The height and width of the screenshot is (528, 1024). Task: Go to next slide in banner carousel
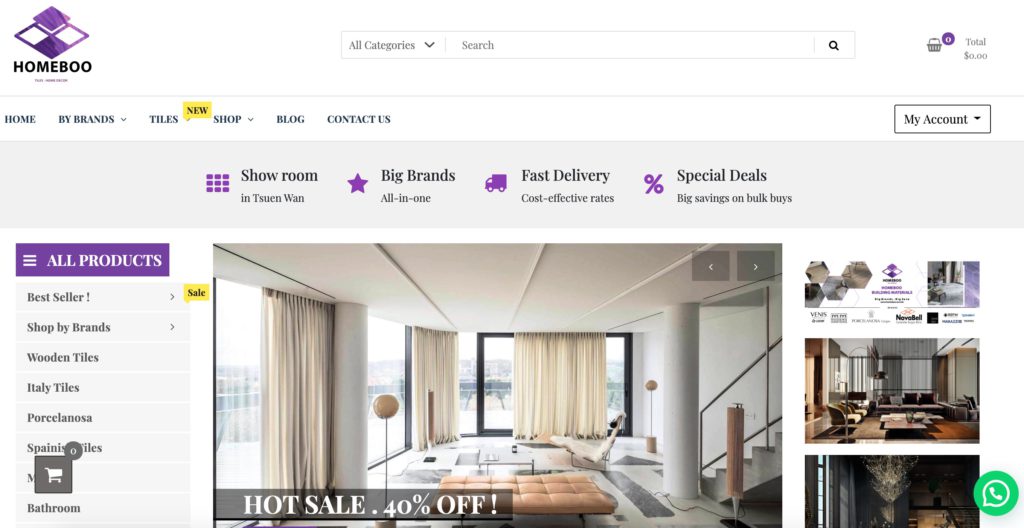(x=756, y=267)
